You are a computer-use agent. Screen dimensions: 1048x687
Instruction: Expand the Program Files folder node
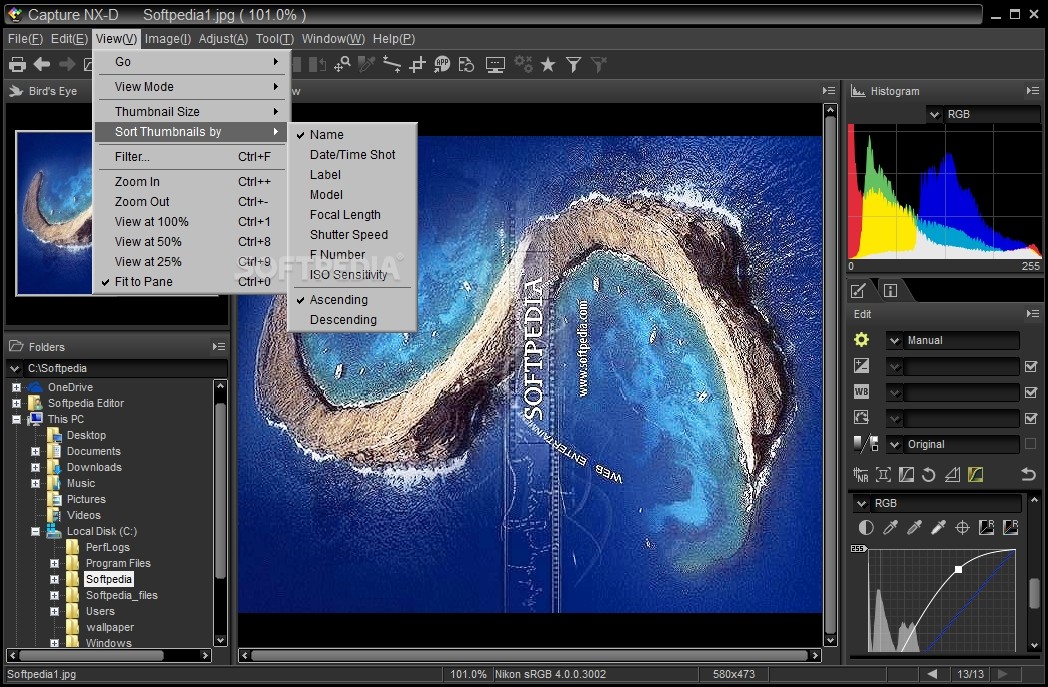[x=55, y=563]
